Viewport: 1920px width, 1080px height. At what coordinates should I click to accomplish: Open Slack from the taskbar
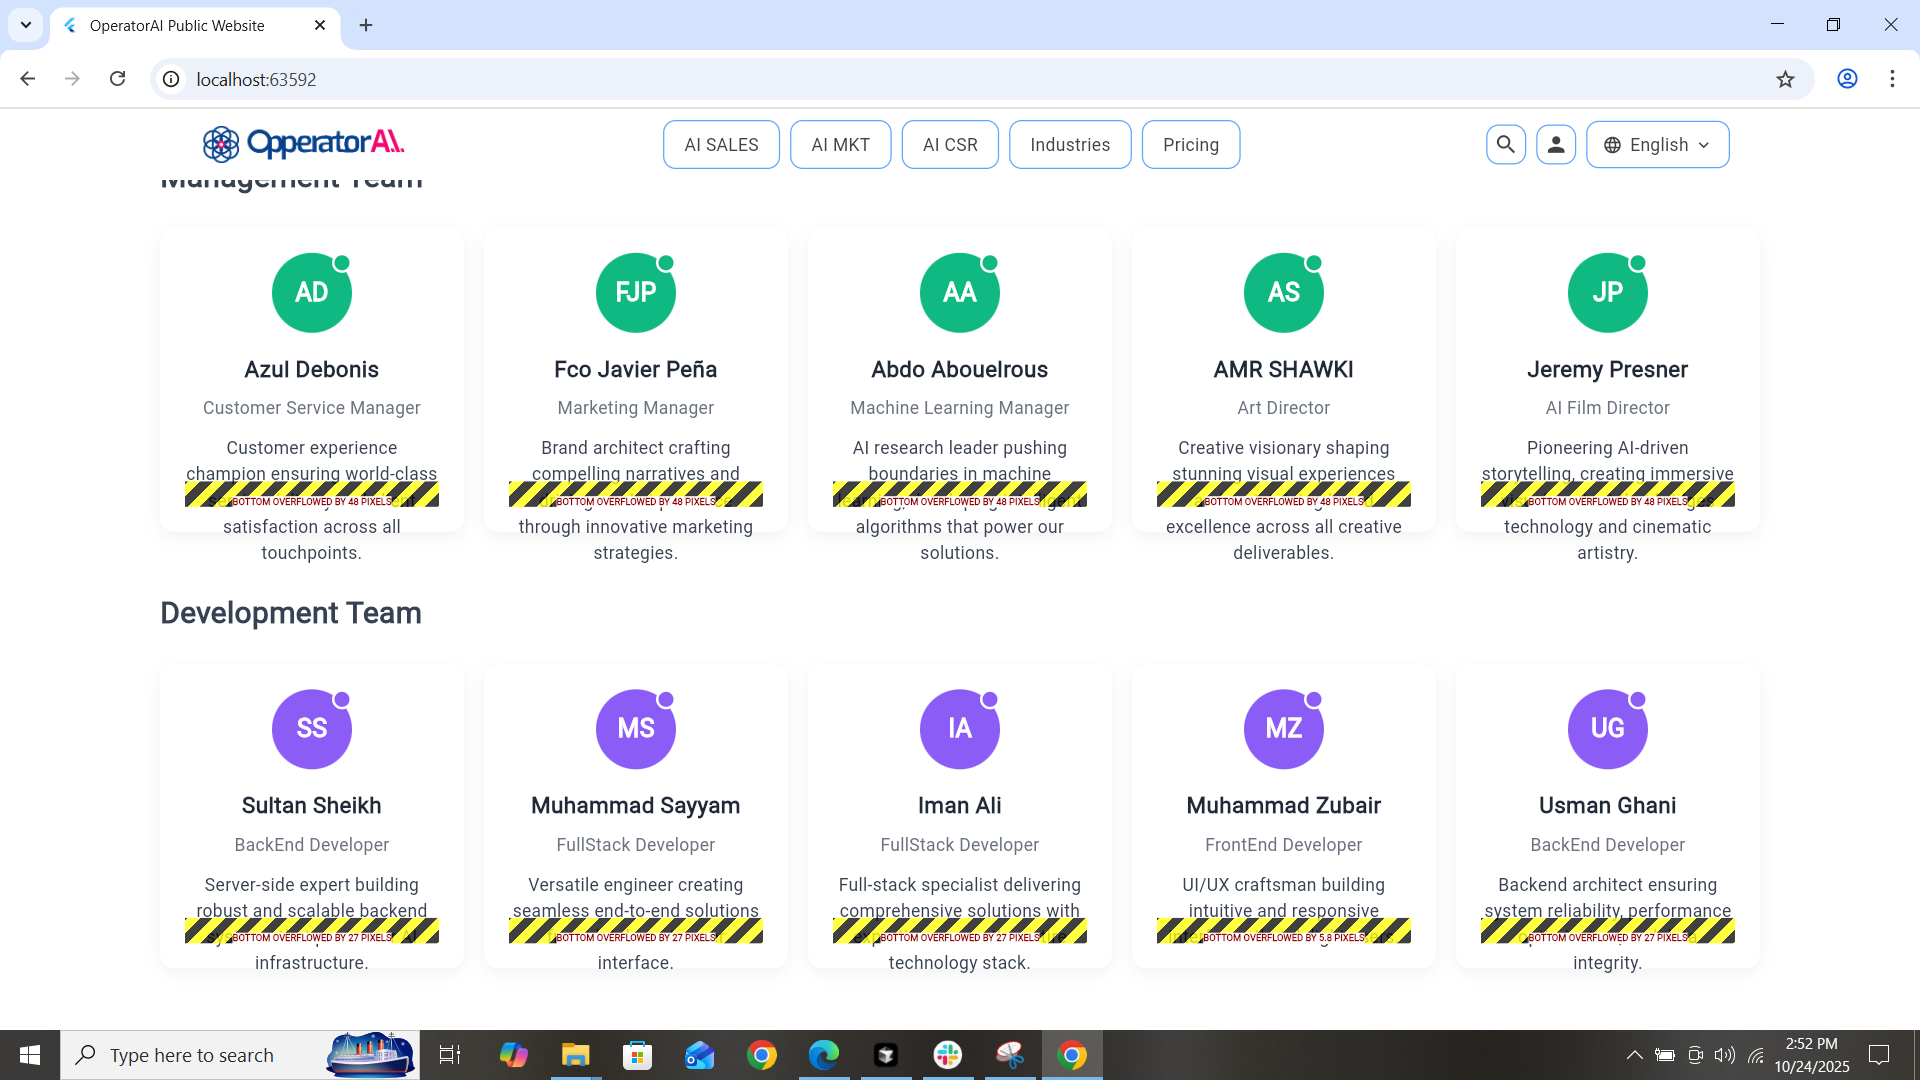click(947, 1055)
